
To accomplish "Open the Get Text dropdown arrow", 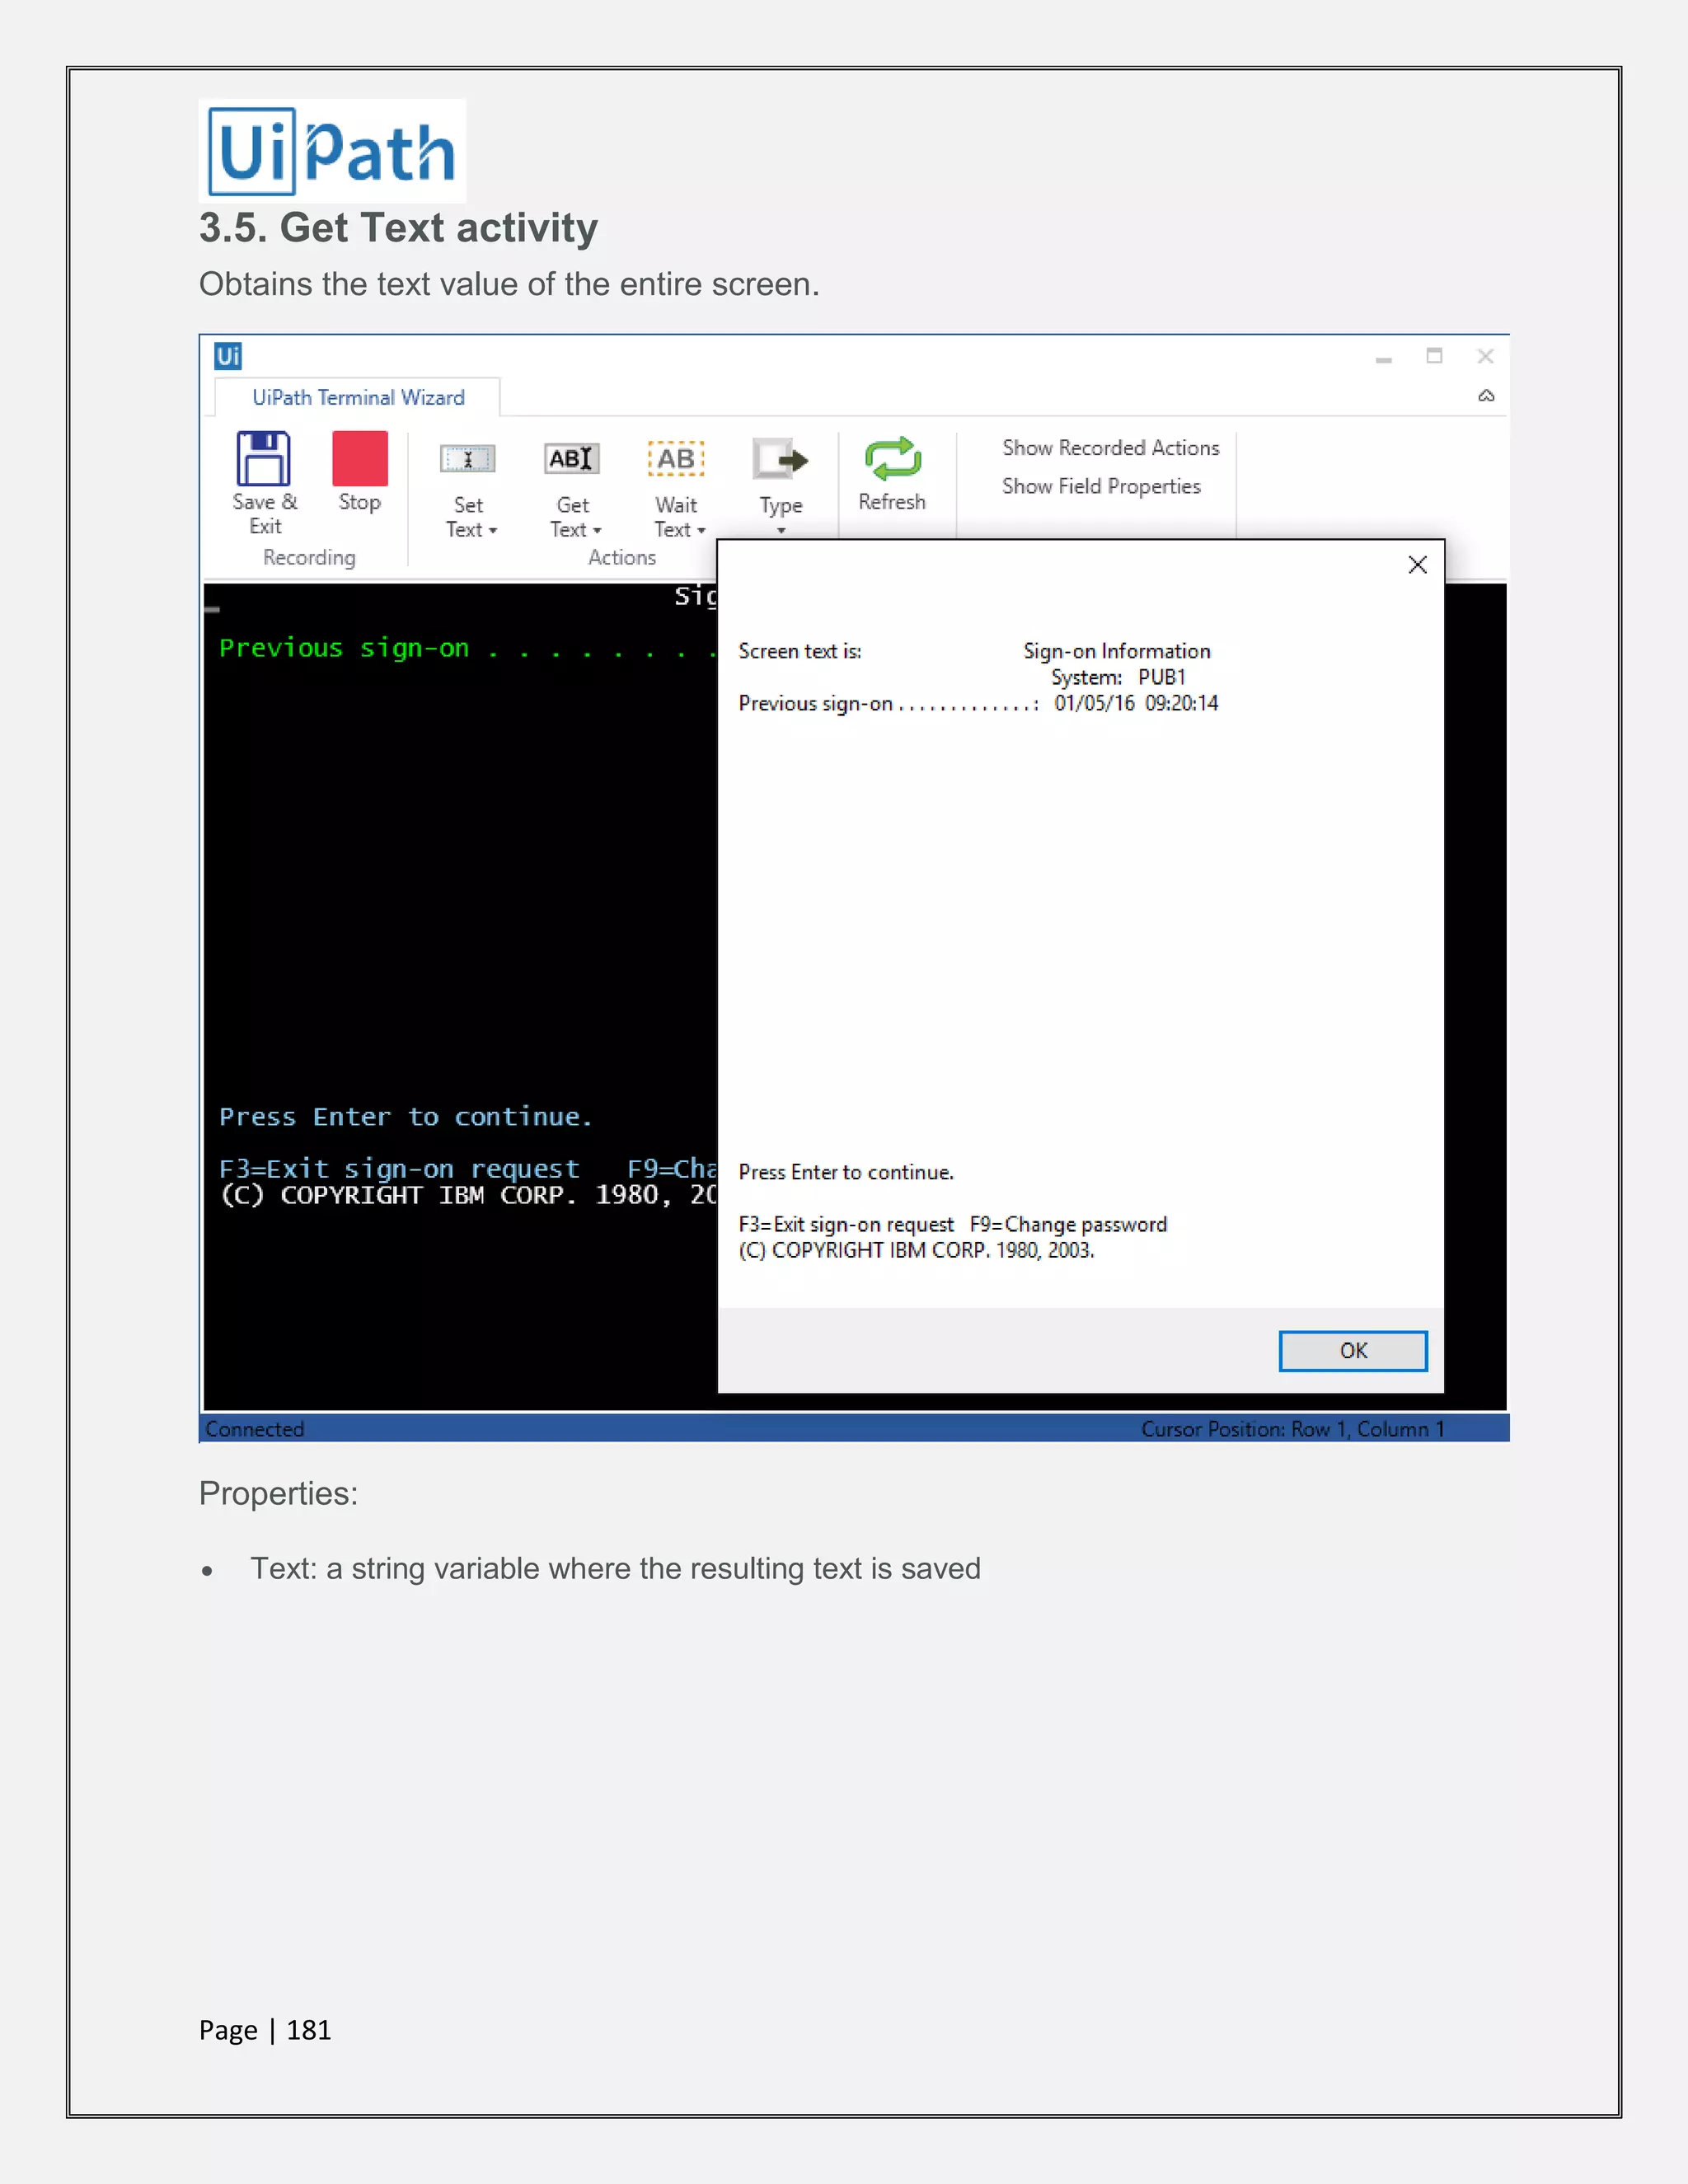I will 597,531.
